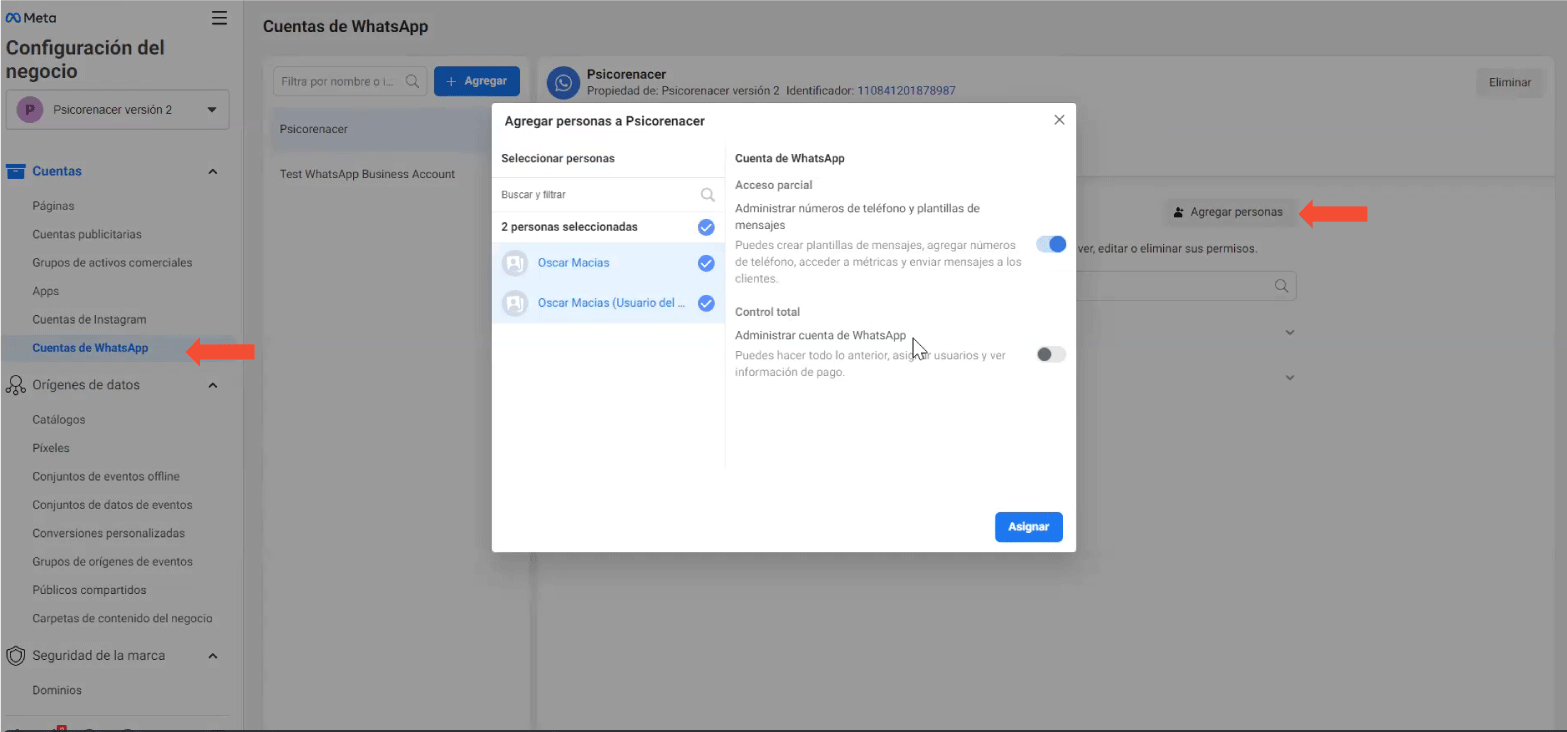
Task: Open Páginas in the sidebar
Action: (x=53, y=206)
